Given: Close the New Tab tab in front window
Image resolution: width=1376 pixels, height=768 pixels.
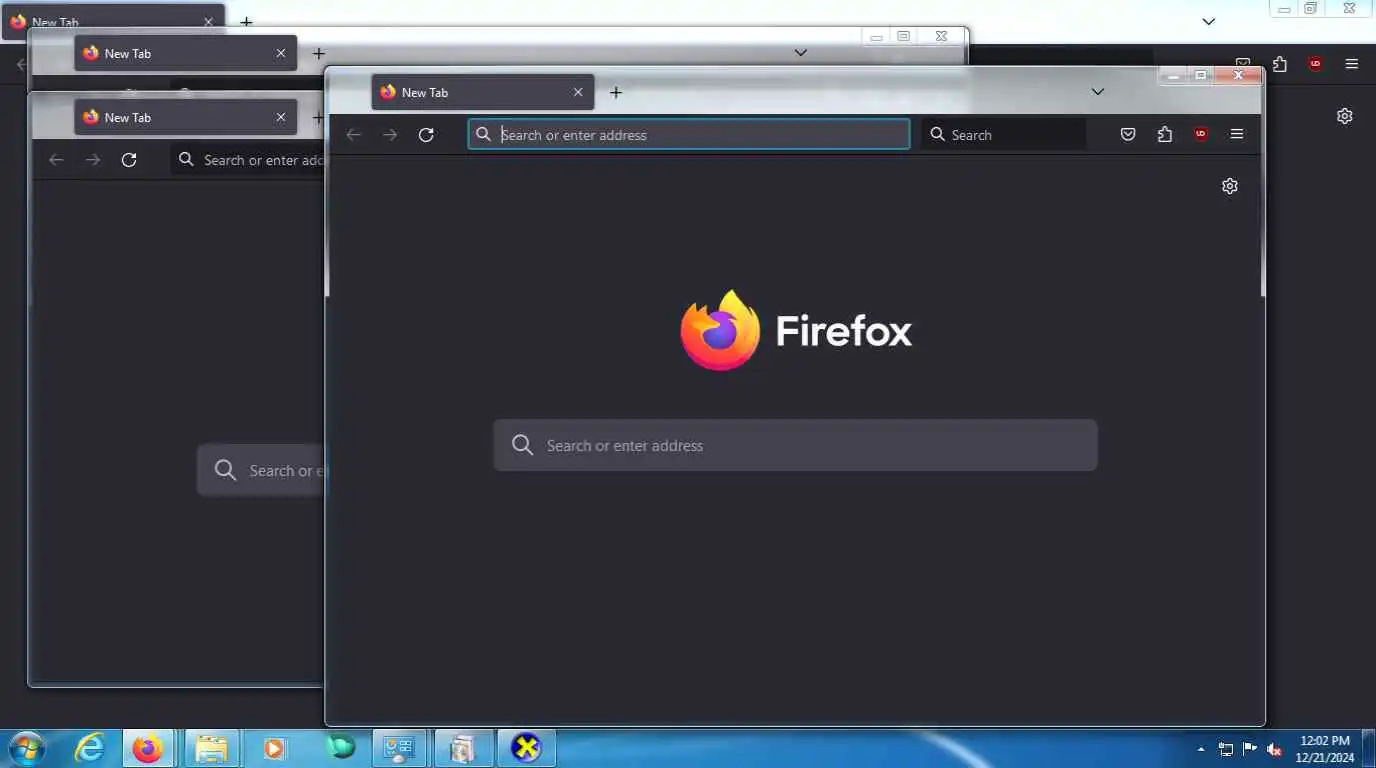Looking at the screenshot, I should [578, 92].
